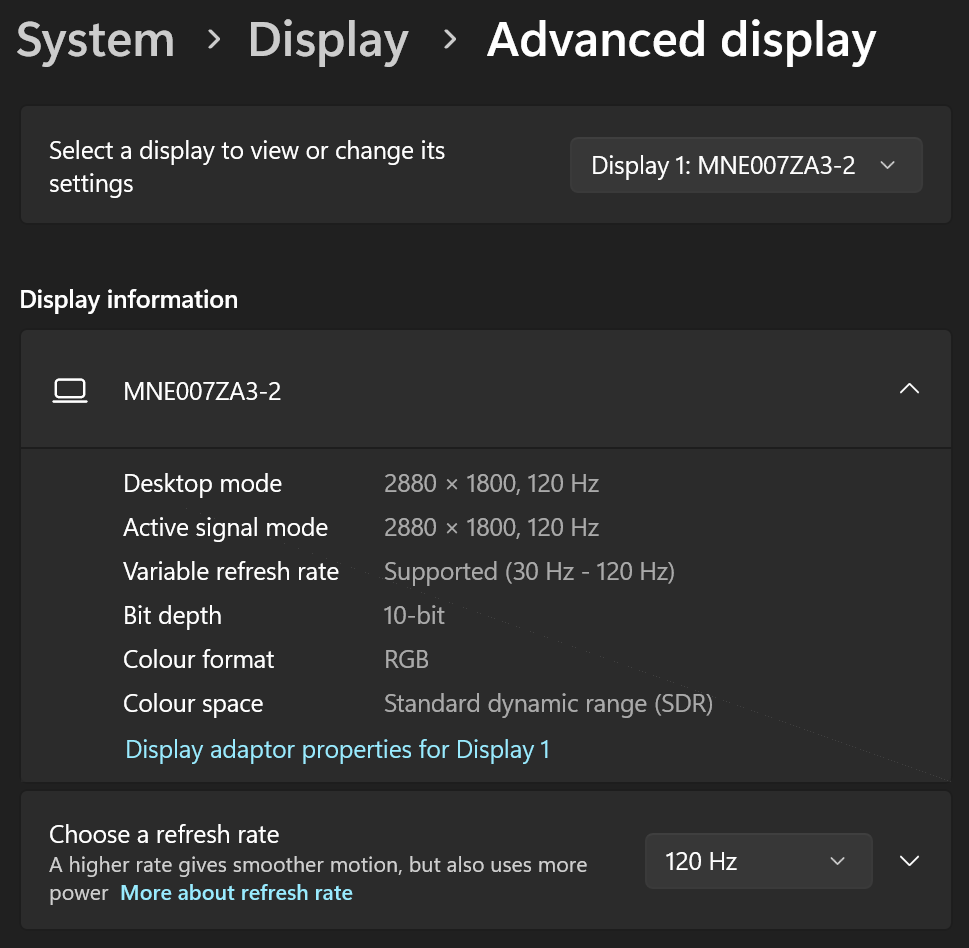Click the Active signal mode value
Screen dimensions: 969x948
point(491,527)
